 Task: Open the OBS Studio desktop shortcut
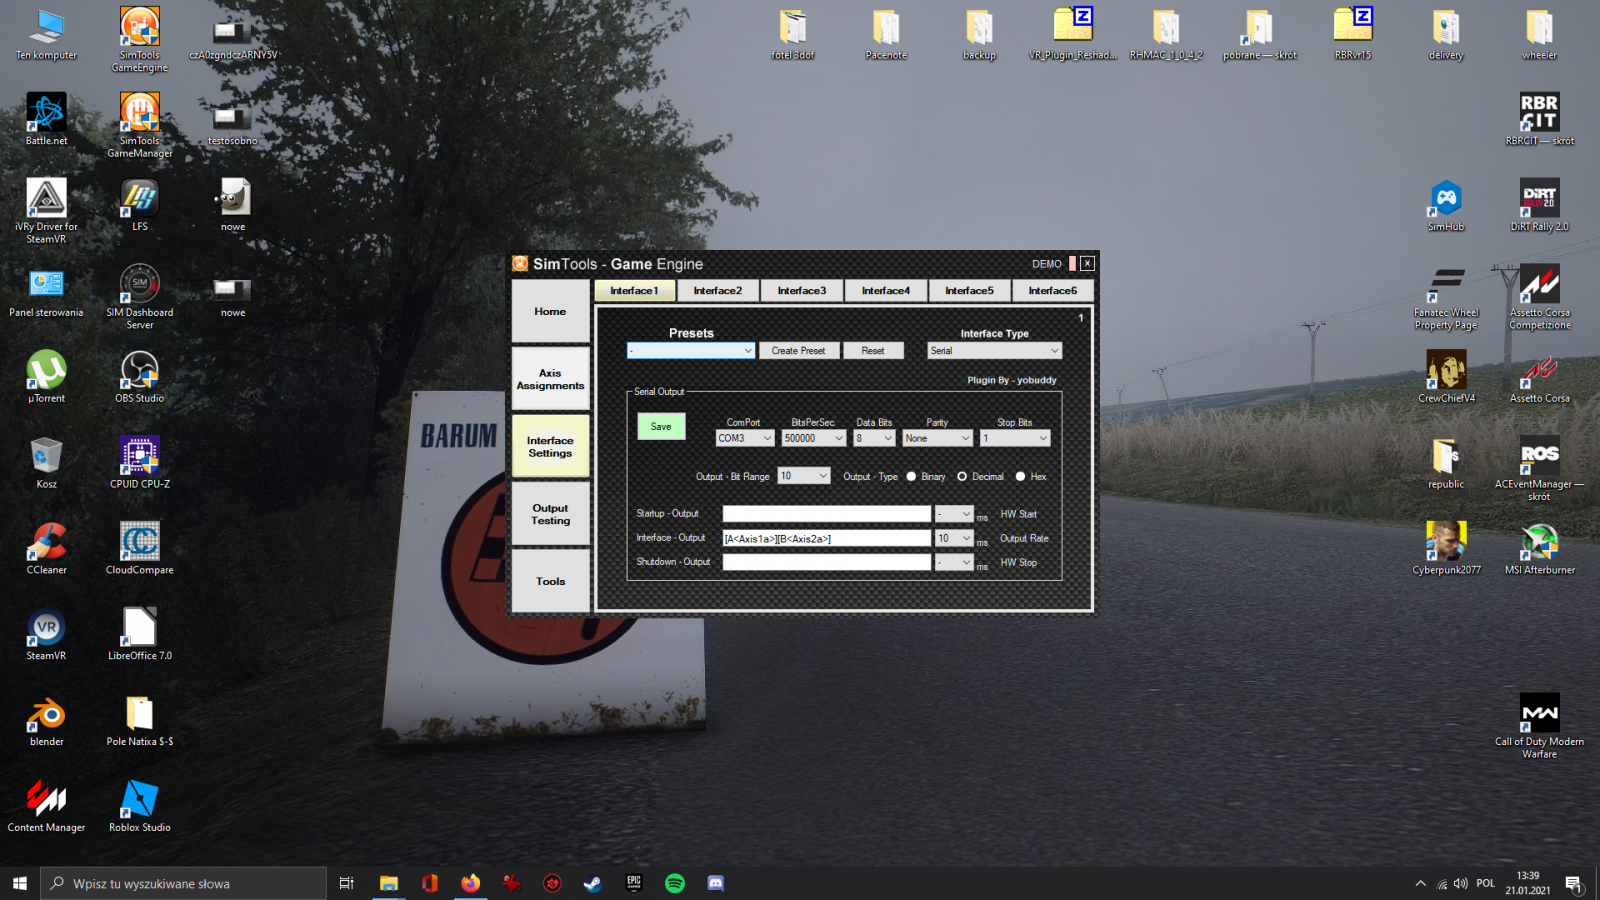[139, 372]
